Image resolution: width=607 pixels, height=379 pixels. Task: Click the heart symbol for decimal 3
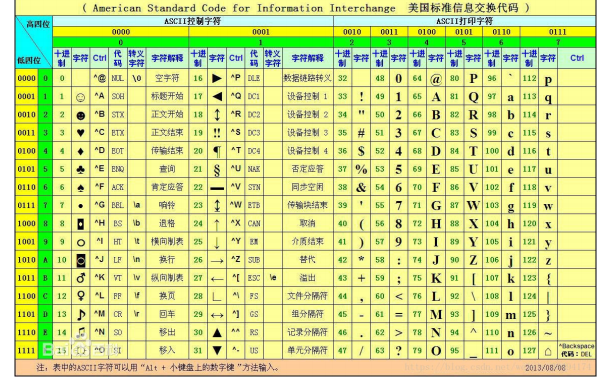pyautogui.click(x=81, y=133)
